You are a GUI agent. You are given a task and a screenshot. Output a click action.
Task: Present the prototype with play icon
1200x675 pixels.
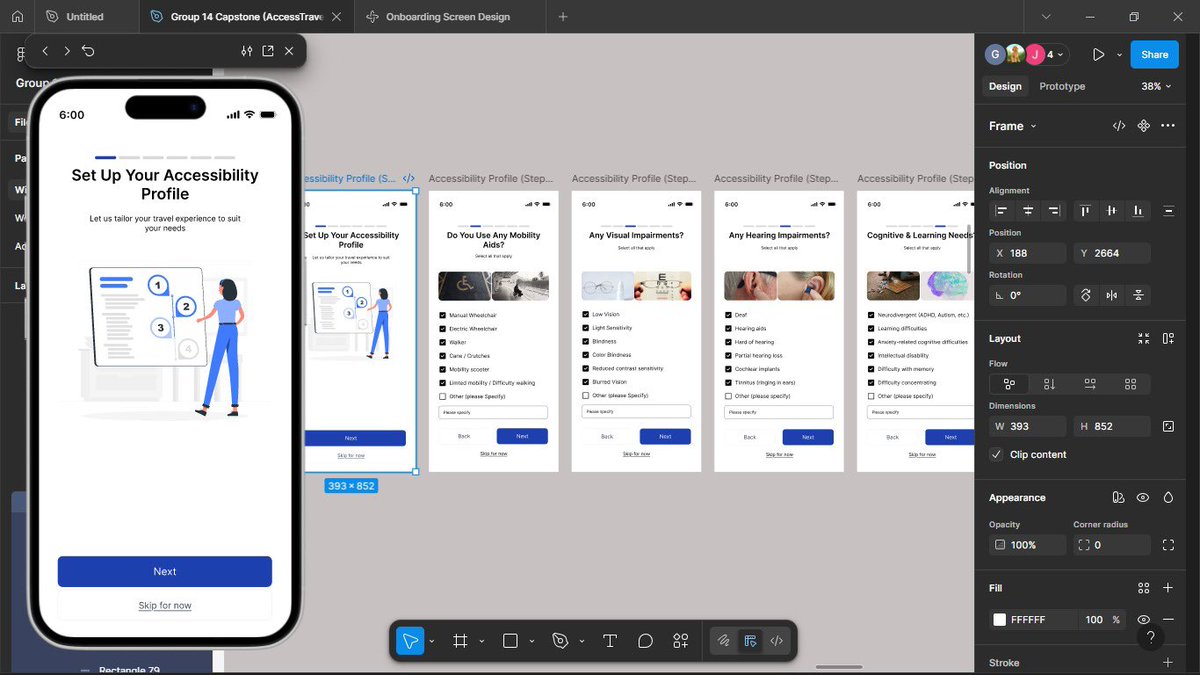coord(1098,55)
